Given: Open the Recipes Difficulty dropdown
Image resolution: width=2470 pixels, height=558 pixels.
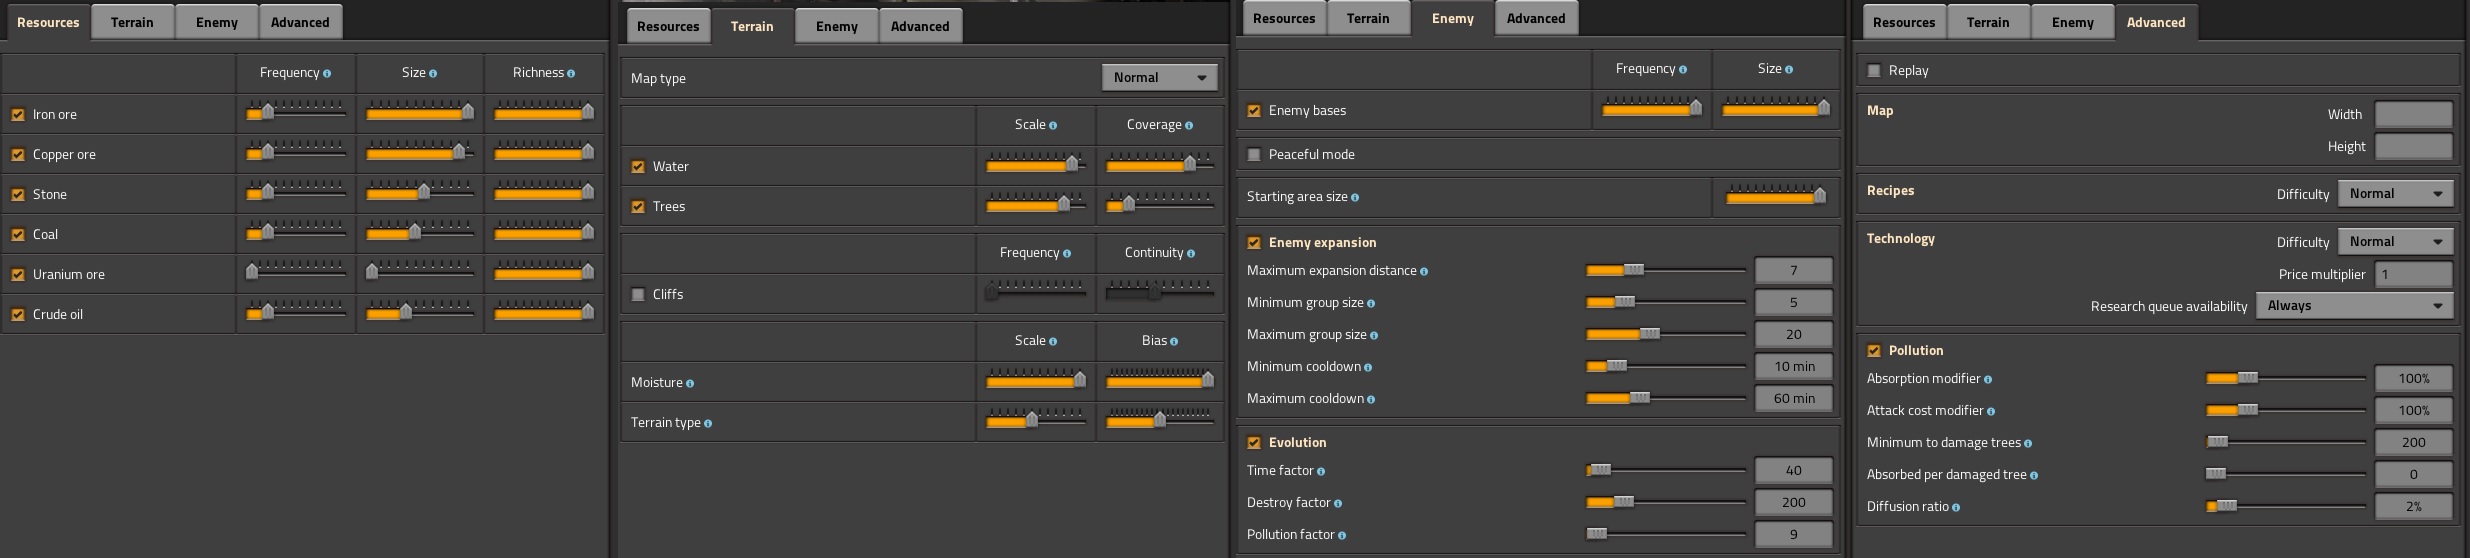Looking at the screenshot, I should 2395,194.
